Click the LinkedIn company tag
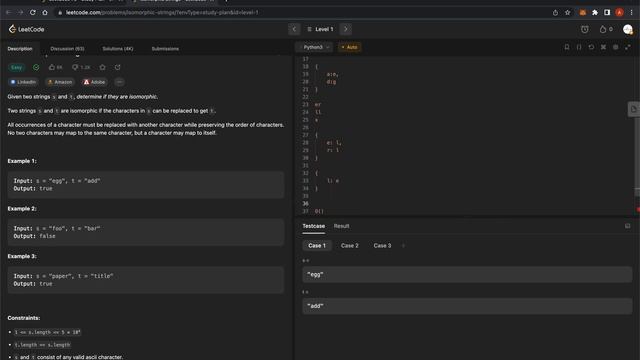 [x=23, y=82]
